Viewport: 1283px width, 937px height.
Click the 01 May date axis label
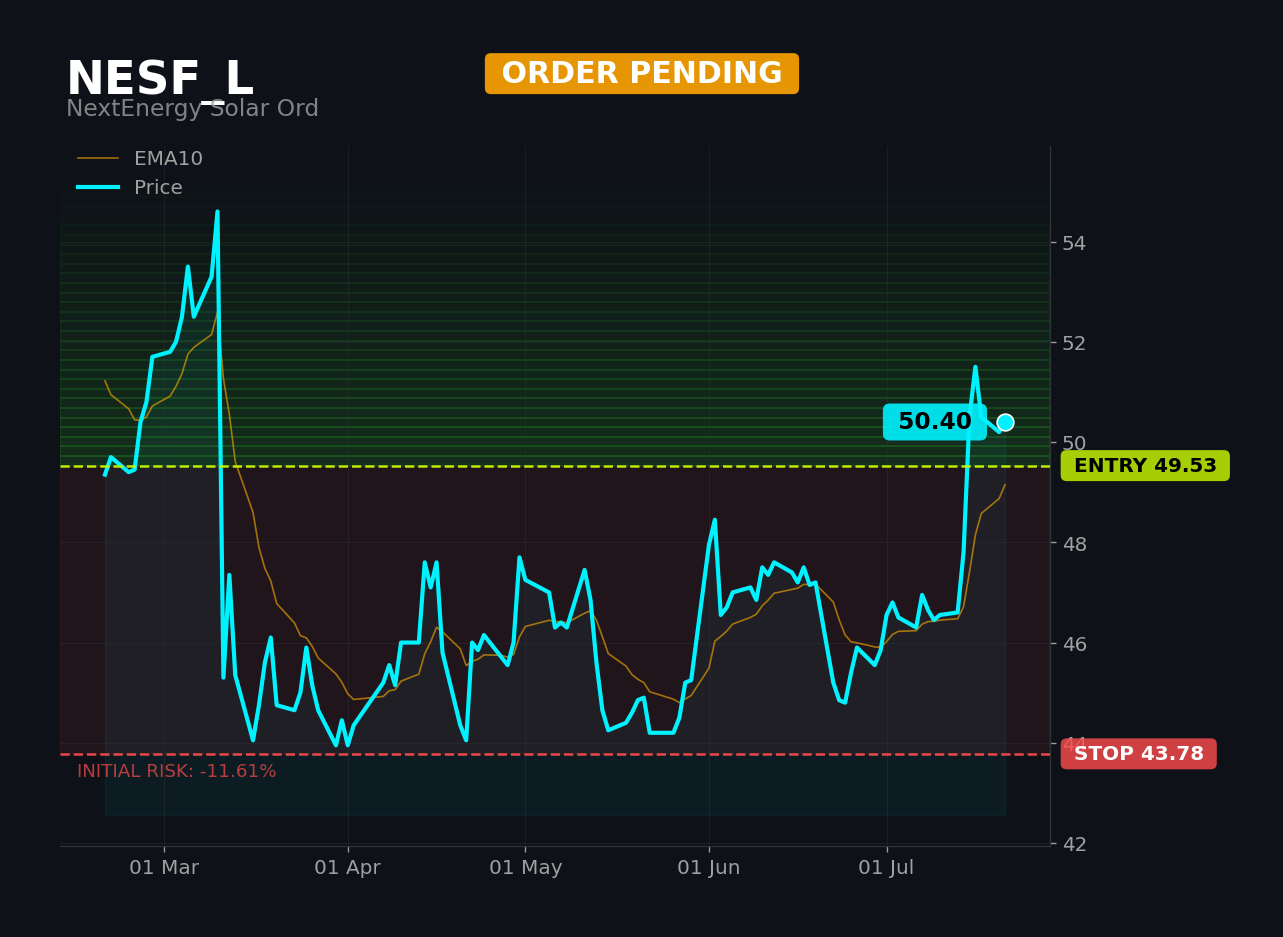(526, 868)
